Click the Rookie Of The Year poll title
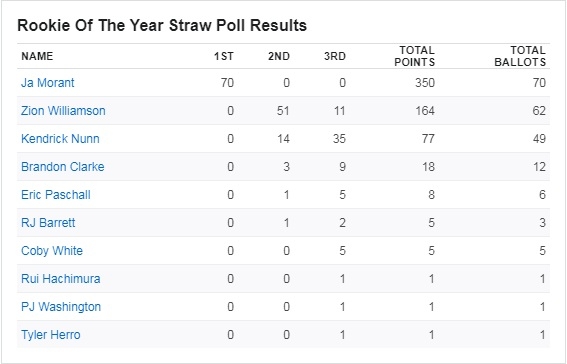This screenshot has width=567, height=364. click(x=162, y=25)
